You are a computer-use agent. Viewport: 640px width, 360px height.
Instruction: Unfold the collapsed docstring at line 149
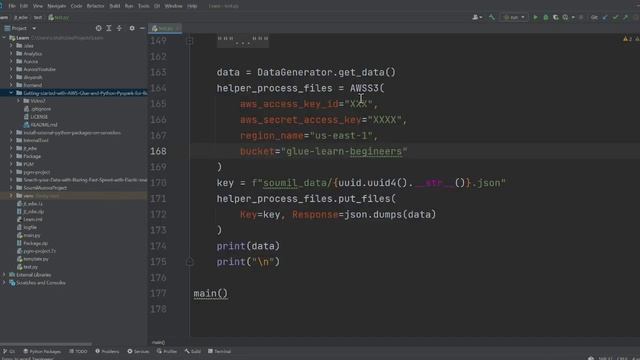coord(190,41)
